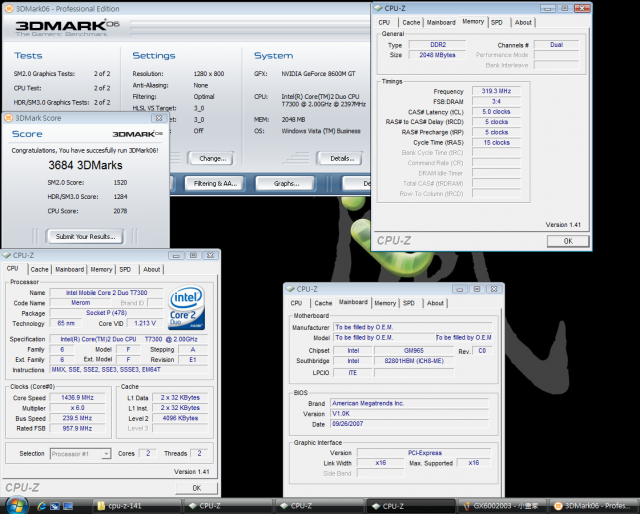
Task: Close the 3DMark Score window
Action: [159, 118]
